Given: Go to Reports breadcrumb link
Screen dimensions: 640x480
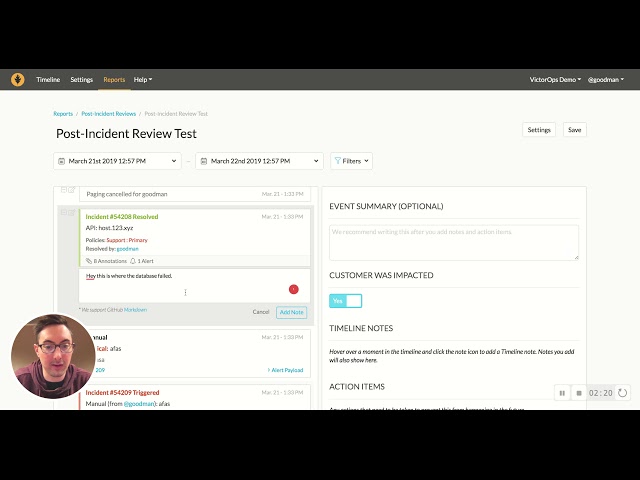Looking at the screenshot, I should click(x=63, y=114).
